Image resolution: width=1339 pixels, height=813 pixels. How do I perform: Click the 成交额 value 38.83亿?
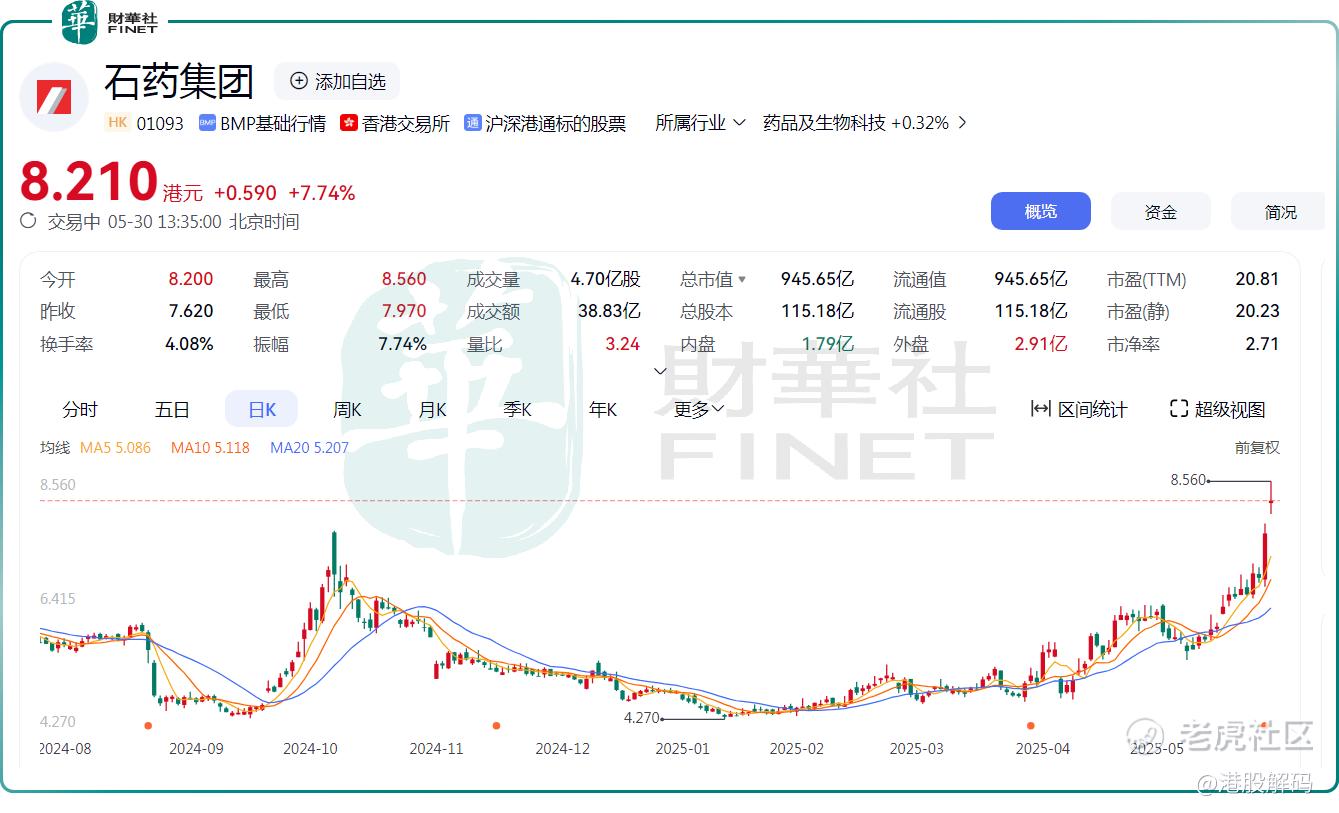coord(609,311)
